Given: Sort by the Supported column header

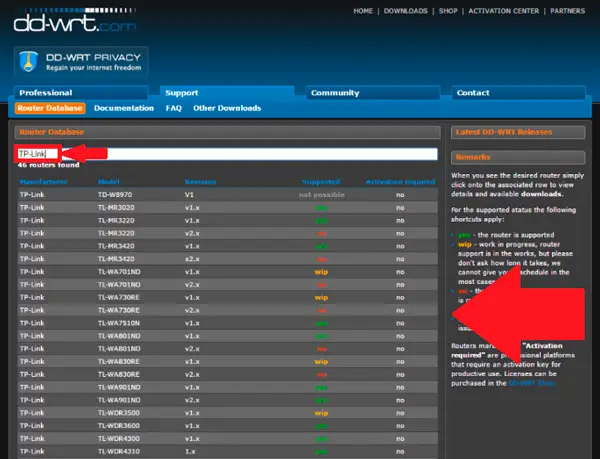Looking at the screenshot, I should pyautogui.click(x=321, y=182).
